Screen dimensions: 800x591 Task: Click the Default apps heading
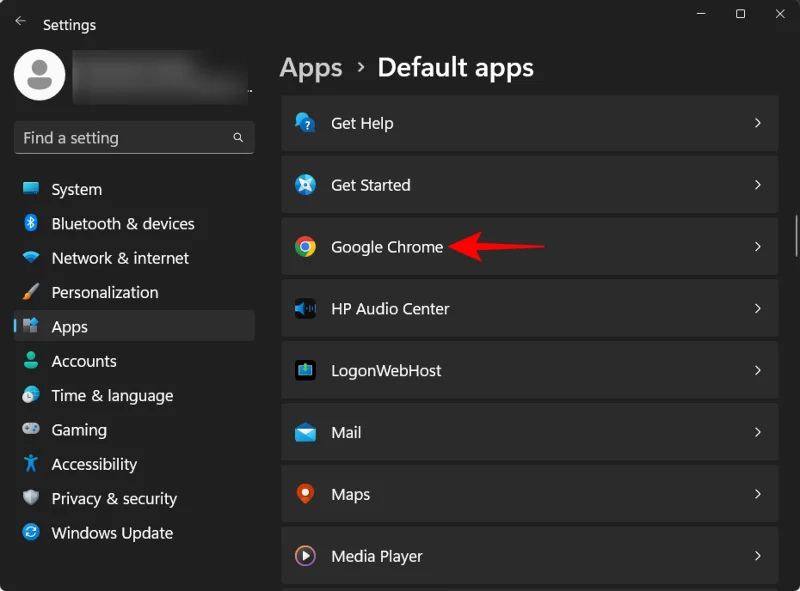[x=456, y=68]
